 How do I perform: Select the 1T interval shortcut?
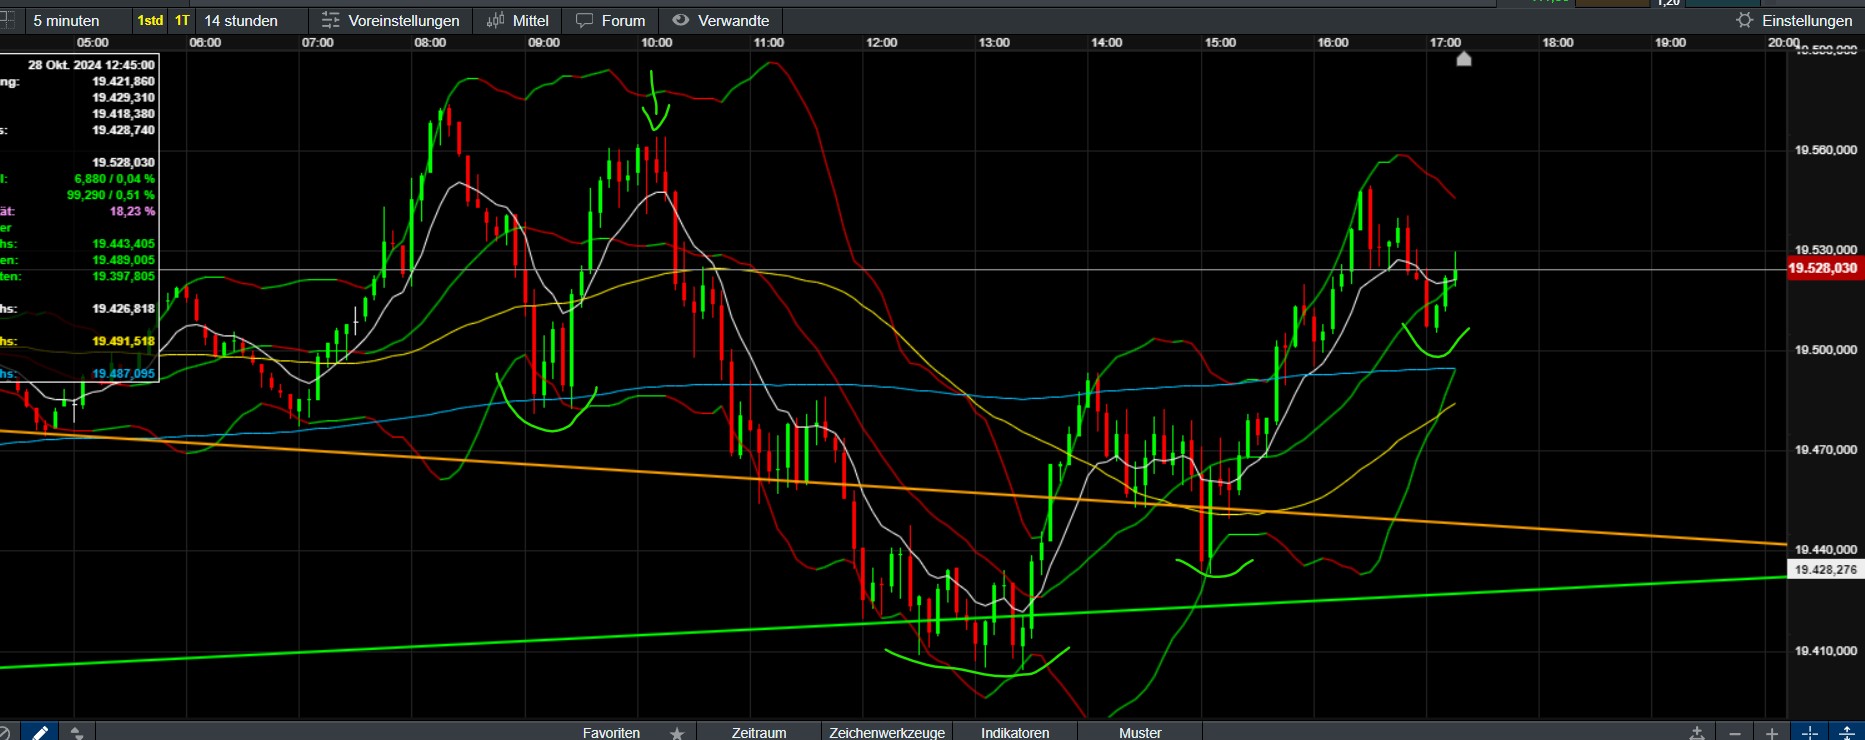(182, 20)
